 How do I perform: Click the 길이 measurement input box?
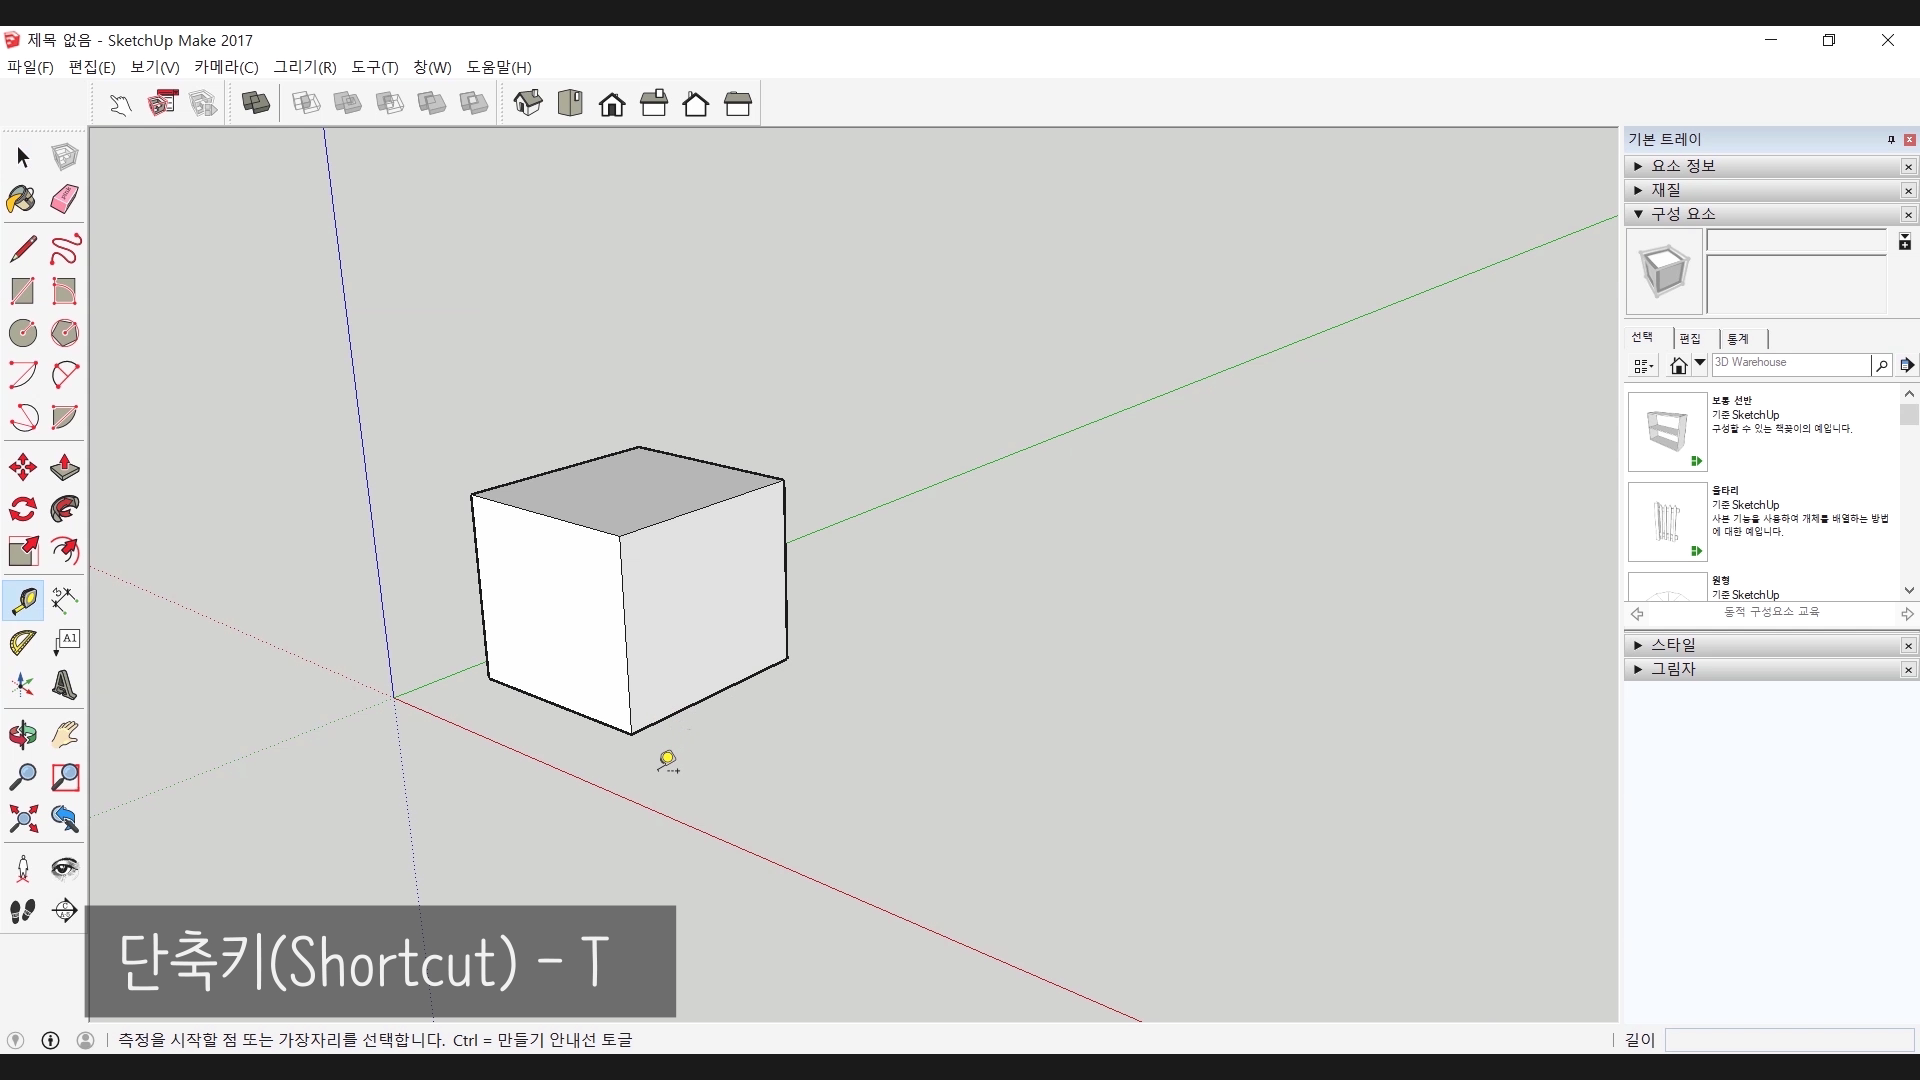click(x=1789, y=1040)
